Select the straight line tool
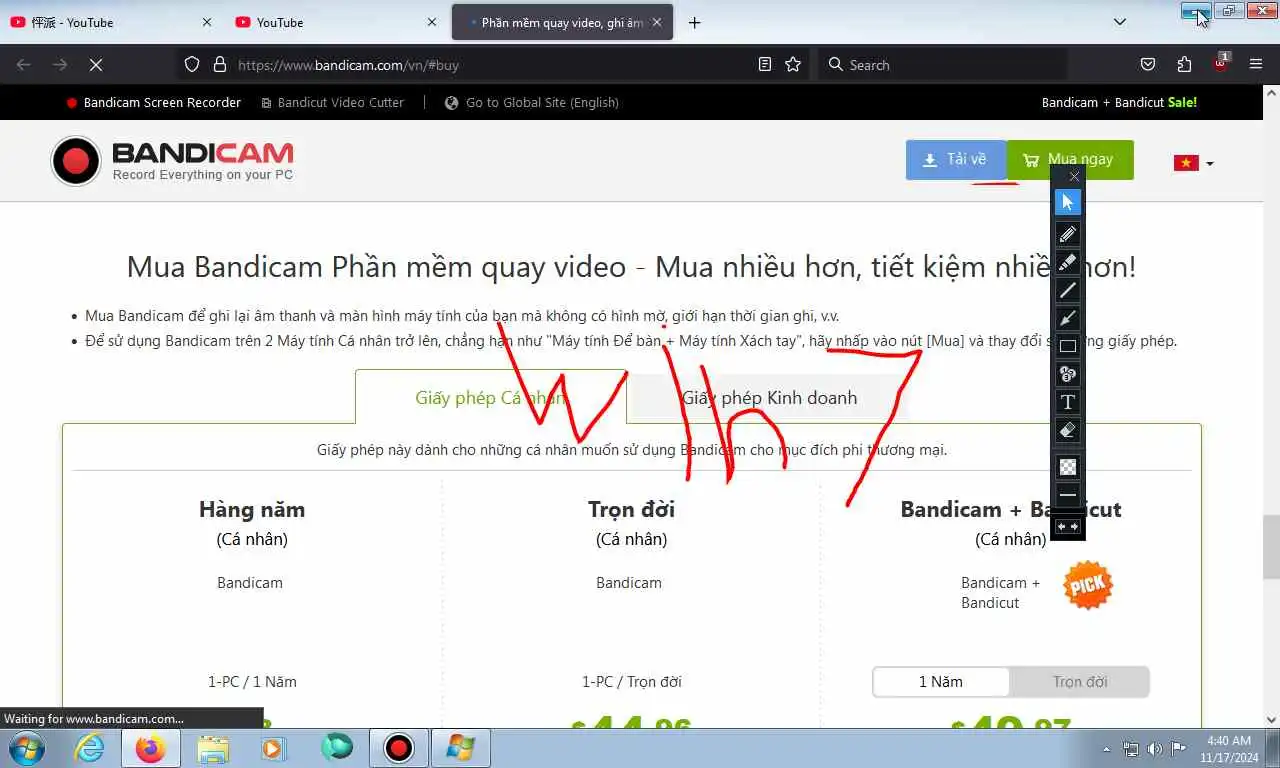The image size is (1280, 768). pos(1067,290)
